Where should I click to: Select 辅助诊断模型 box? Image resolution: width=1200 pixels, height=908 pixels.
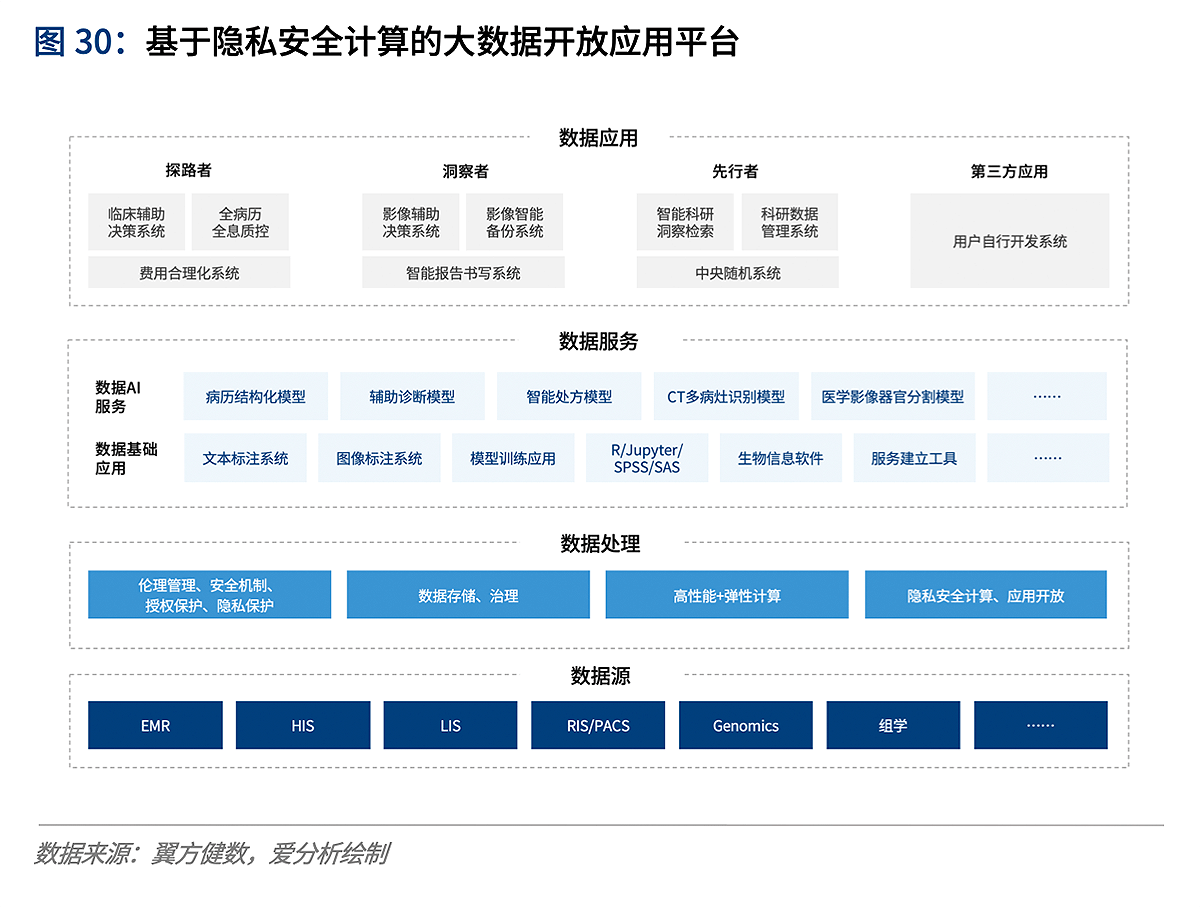(x=412, y=396)
